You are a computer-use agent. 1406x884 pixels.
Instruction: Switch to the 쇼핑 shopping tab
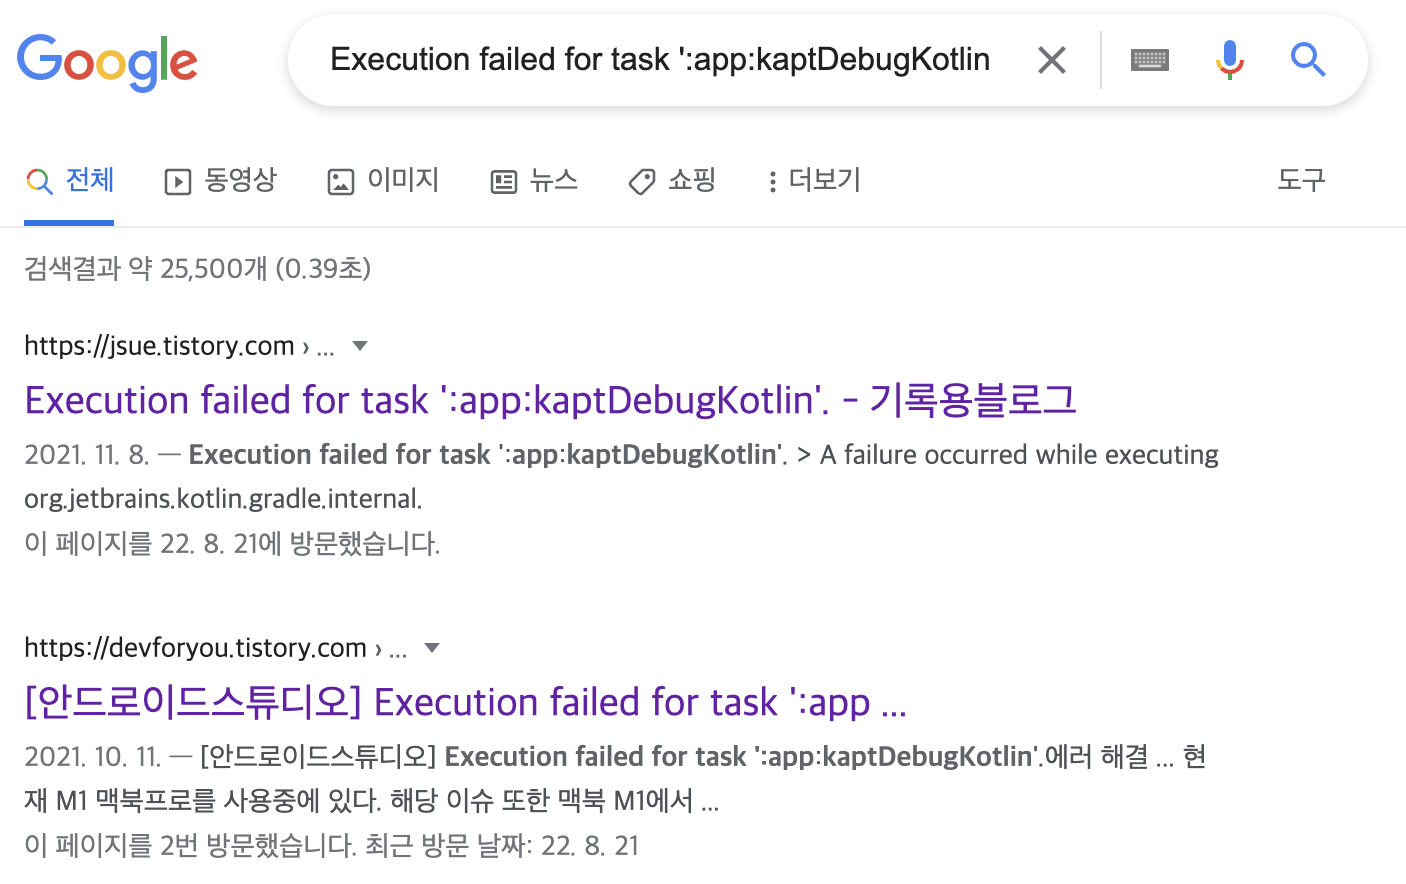[x=672, y=181]
